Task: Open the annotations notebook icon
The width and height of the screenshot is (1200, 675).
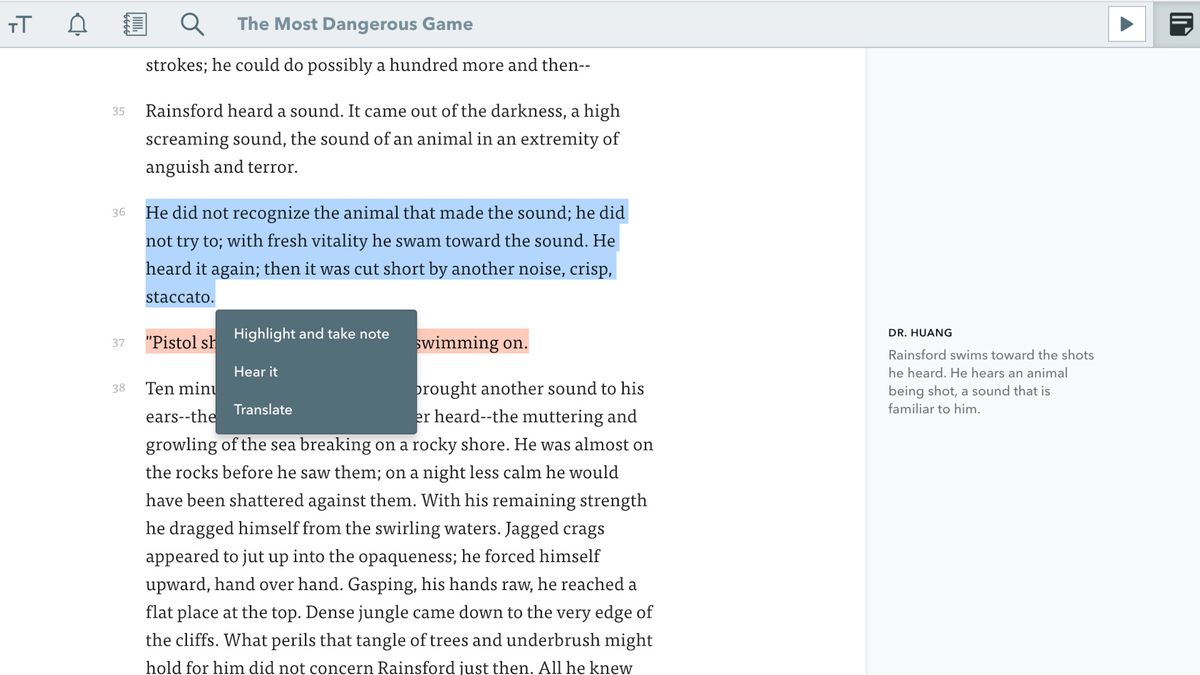Action: tap(135, 23)
